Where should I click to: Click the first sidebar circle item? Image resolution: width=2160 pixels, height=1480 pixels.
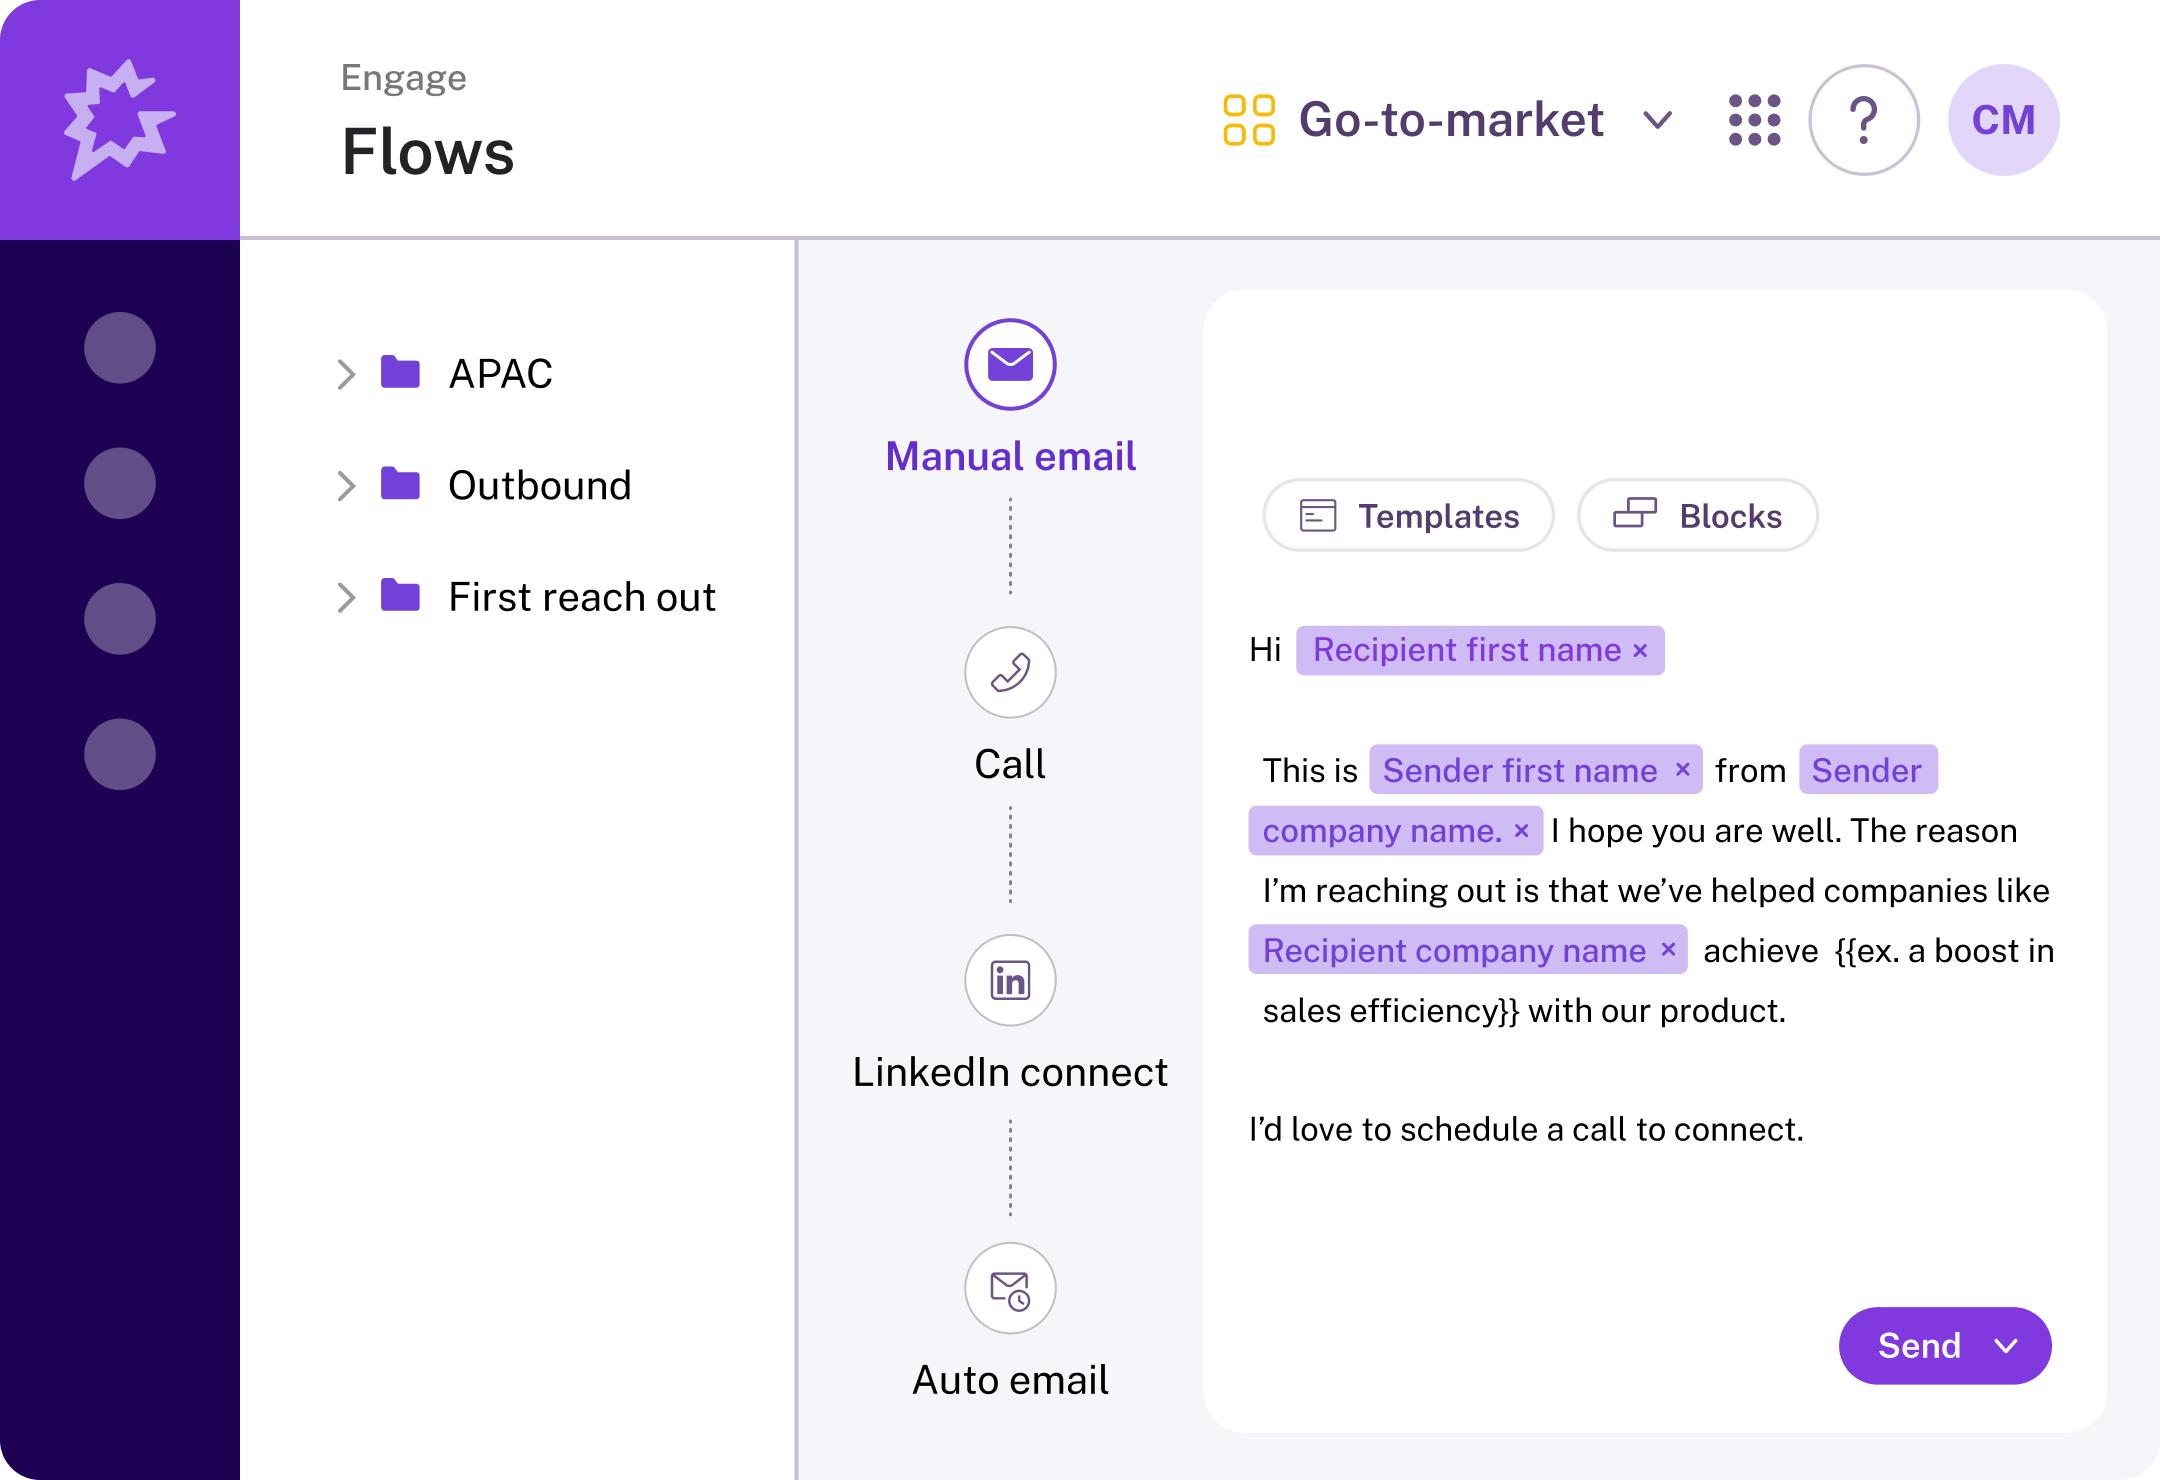click(120, 348)
